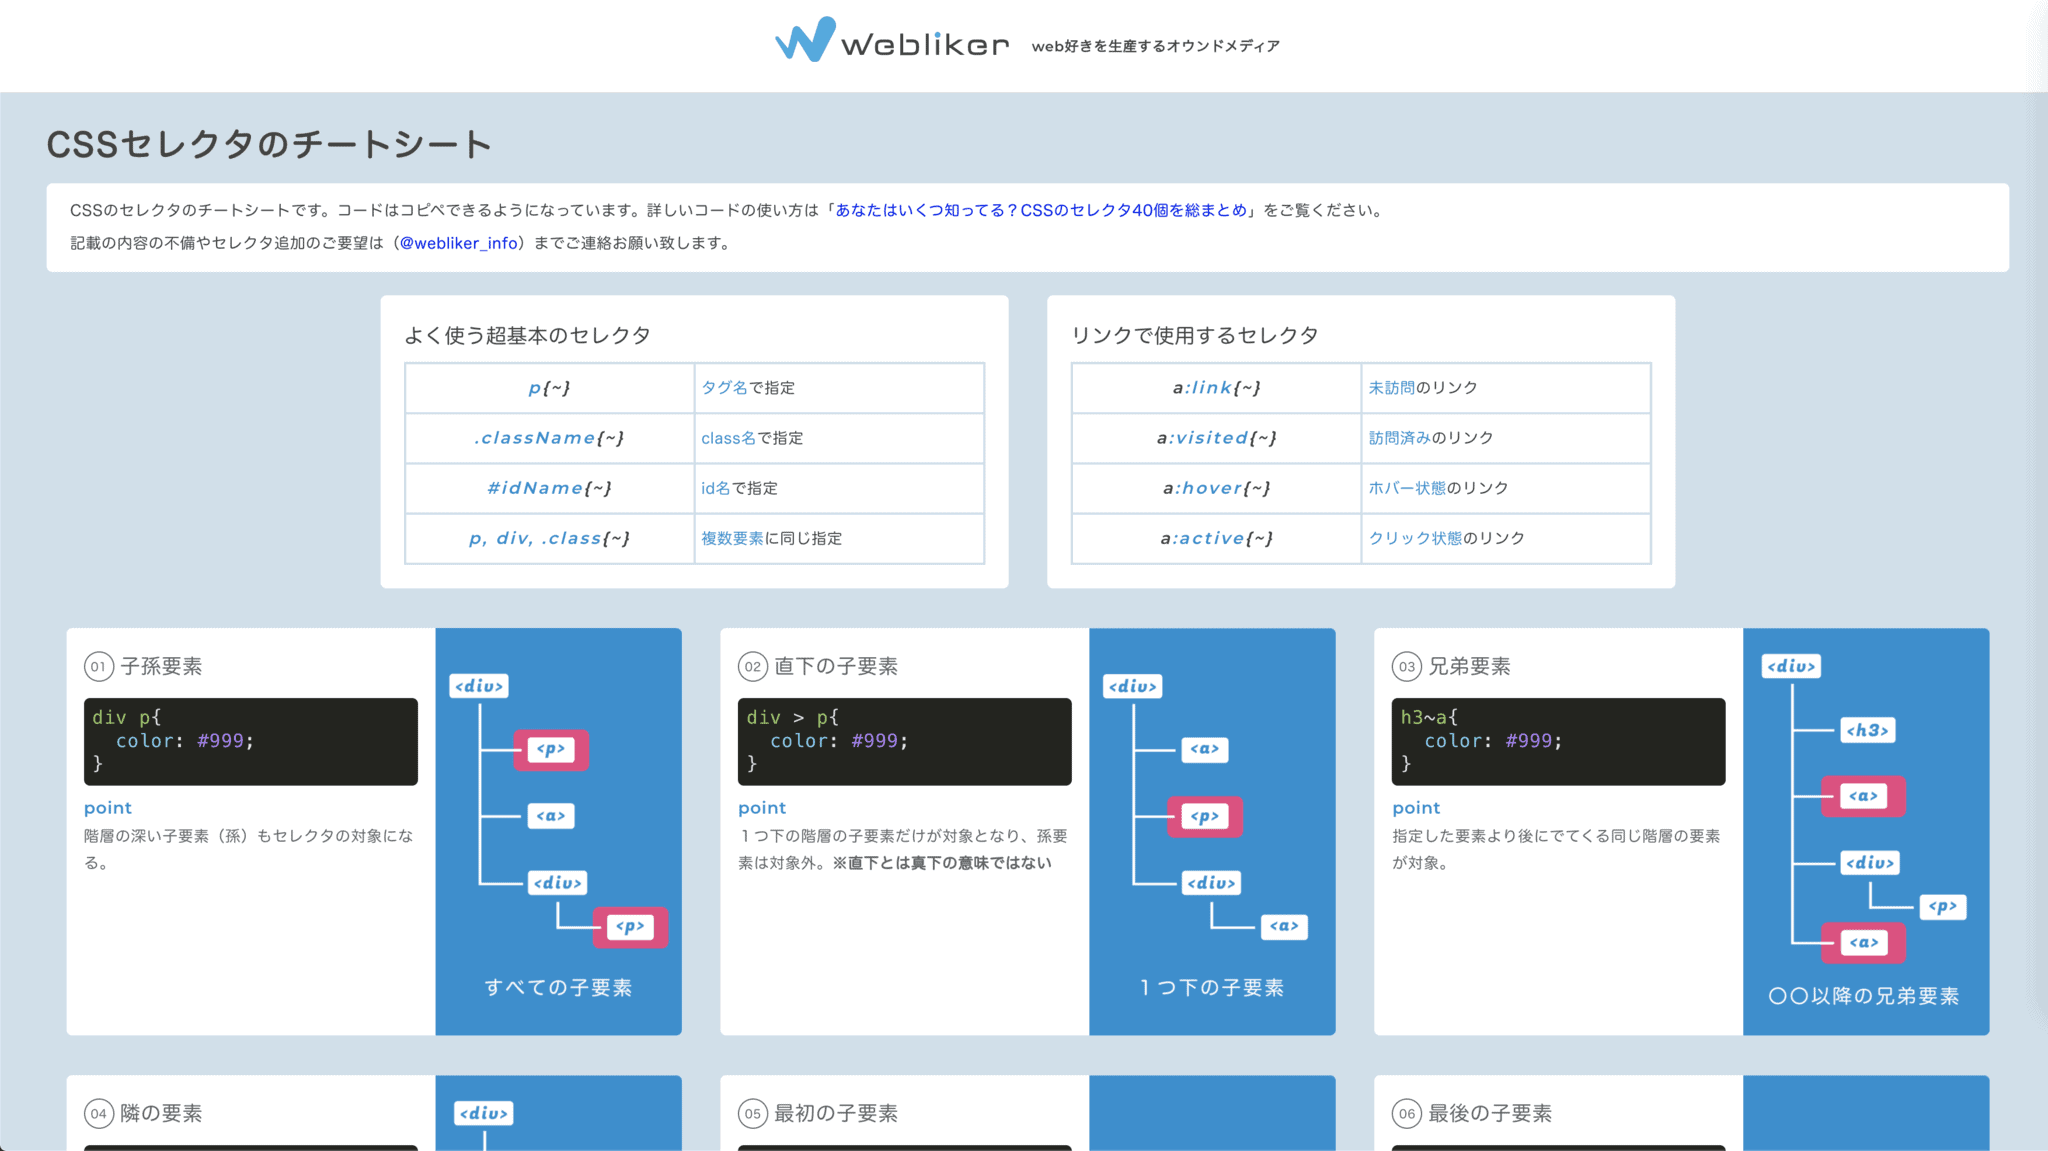Select the highlighted <p> badge in the 子孫要素 diagram
2048x1151 pixels.
click(x=553, y=750)
